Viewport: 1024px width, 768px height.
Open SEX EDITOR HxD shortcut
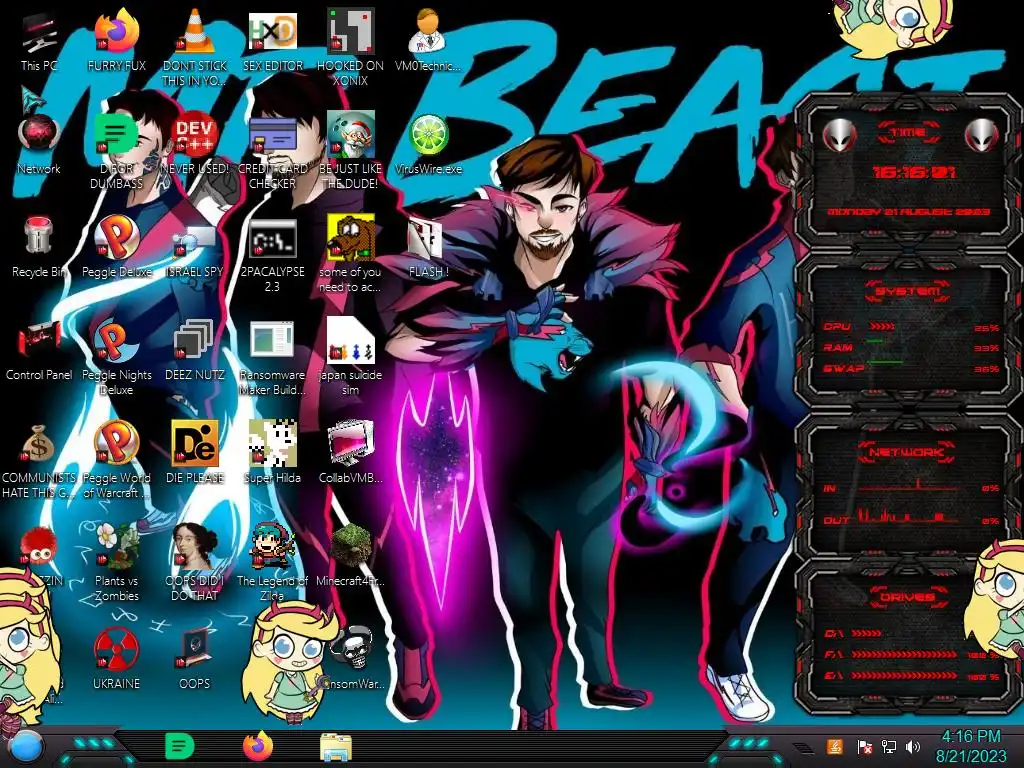[272, 31]
